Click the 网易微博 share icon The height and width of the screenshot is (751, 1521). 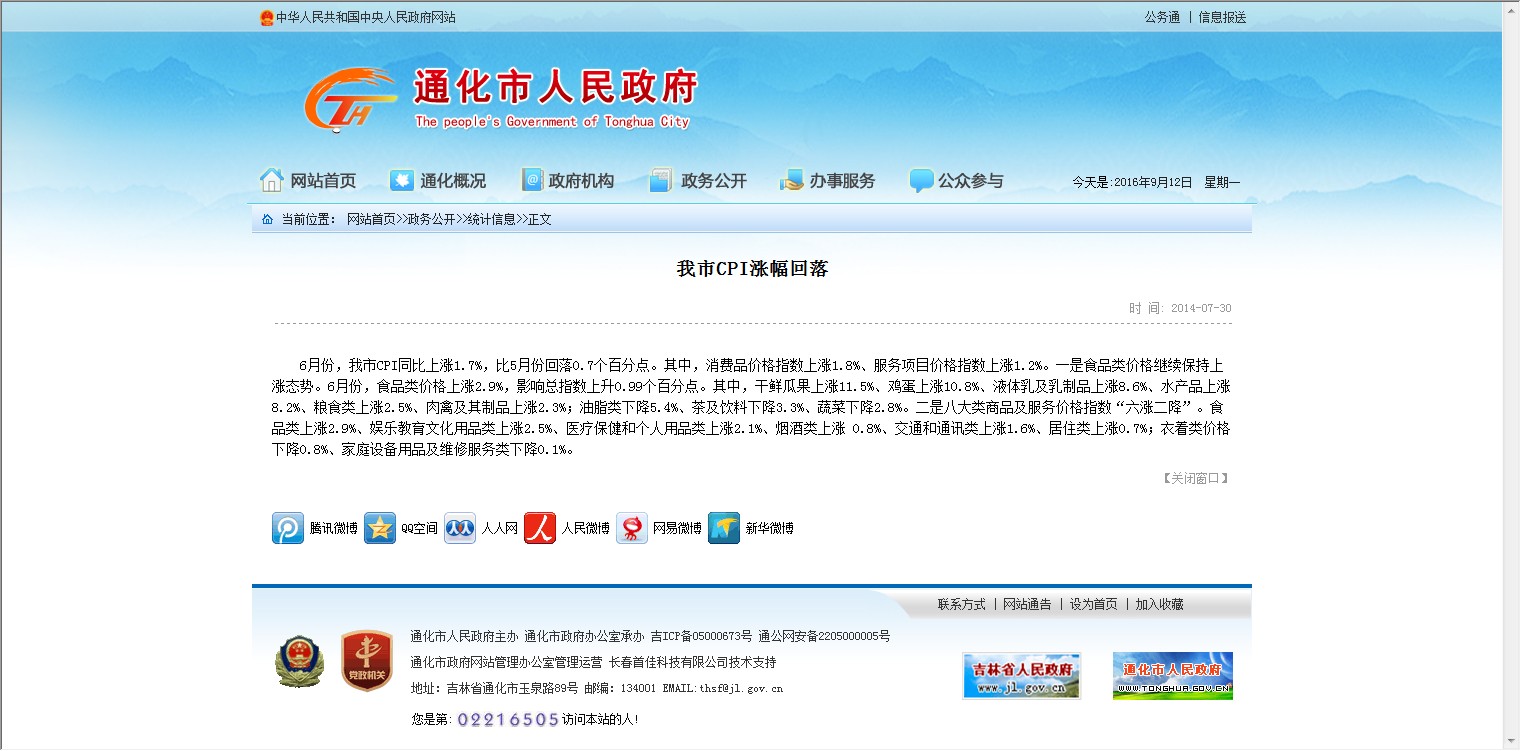(x=632, y=528)
